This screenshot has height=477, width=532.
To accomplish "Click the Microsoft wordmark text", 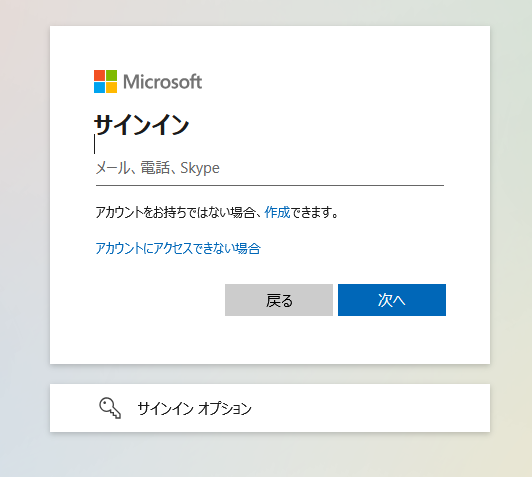I will click(x=163, y=82).
